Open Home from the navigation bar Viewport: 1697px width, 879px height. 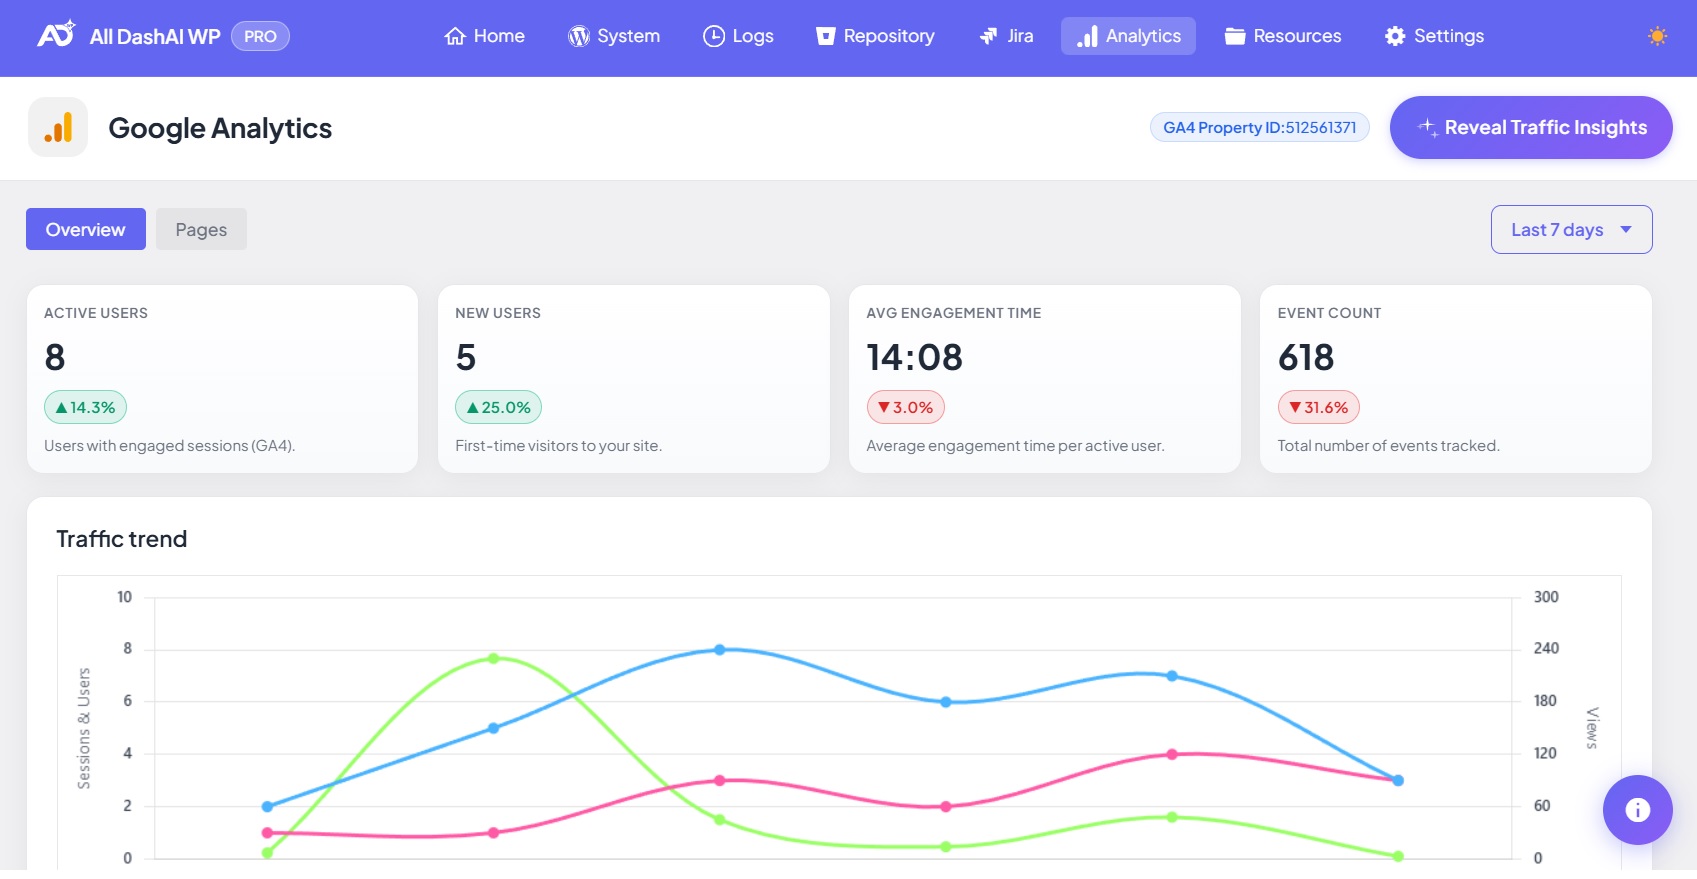click(x=484, y=36)
